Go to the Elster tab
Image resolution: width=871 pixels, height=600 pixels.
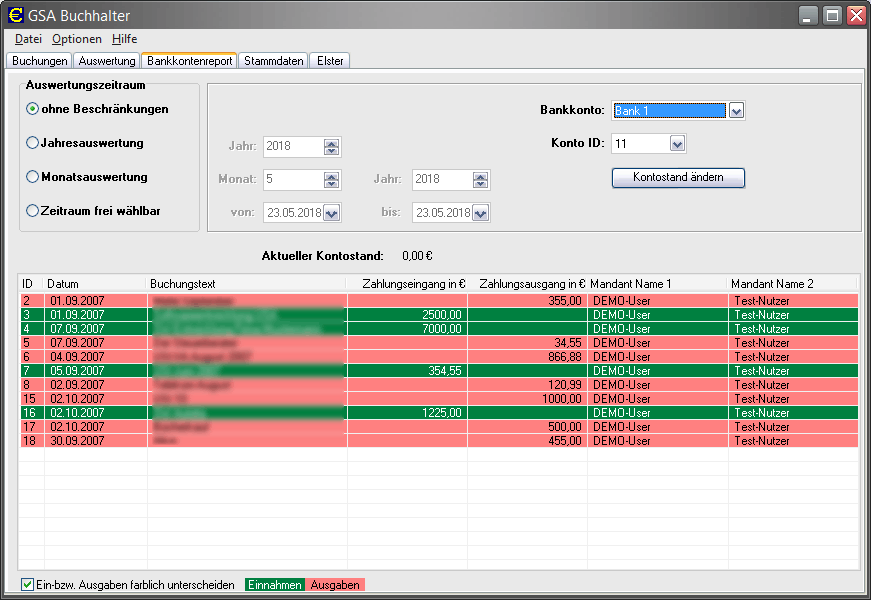point(330,61)
